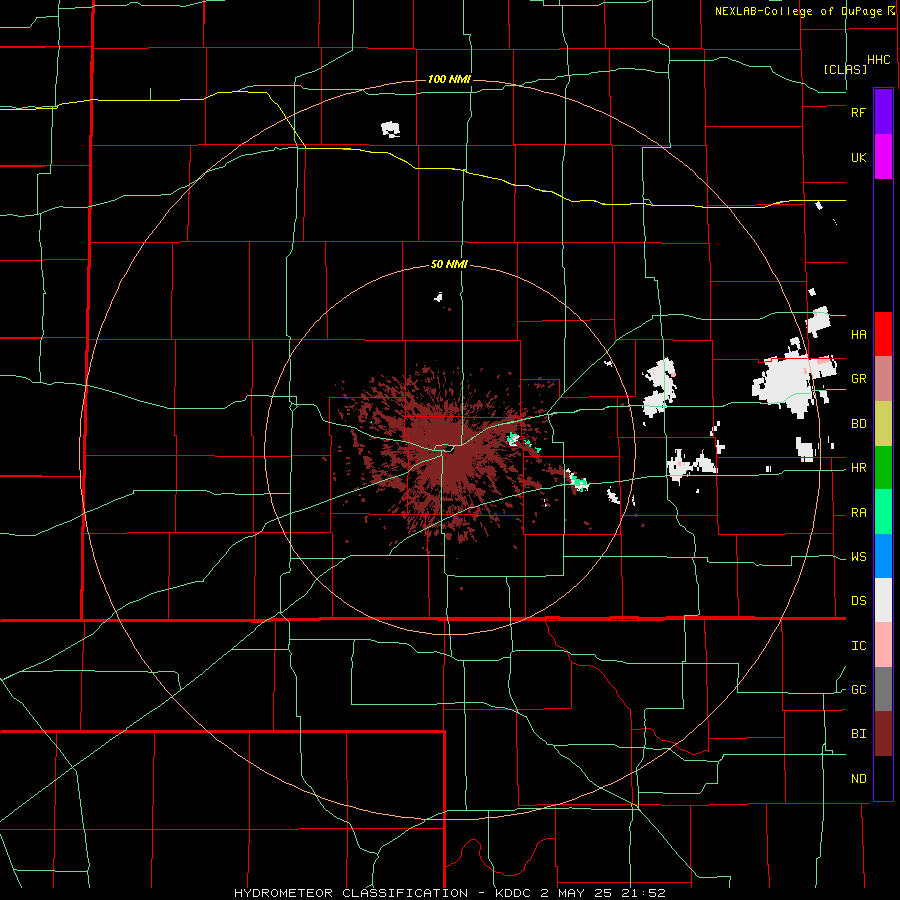Viewport: 900px width, 900px height.
Task: Click the Hydrometeor Classification KDDC timestamp caption
Action: (x=449, y=893)
